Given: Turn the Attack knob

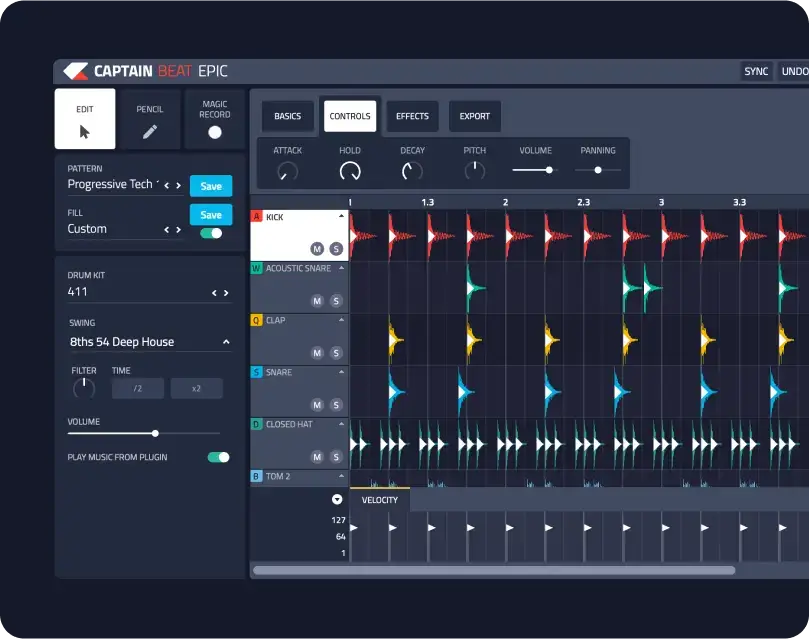Looking at the screenshot, I should tap(288, 171).
